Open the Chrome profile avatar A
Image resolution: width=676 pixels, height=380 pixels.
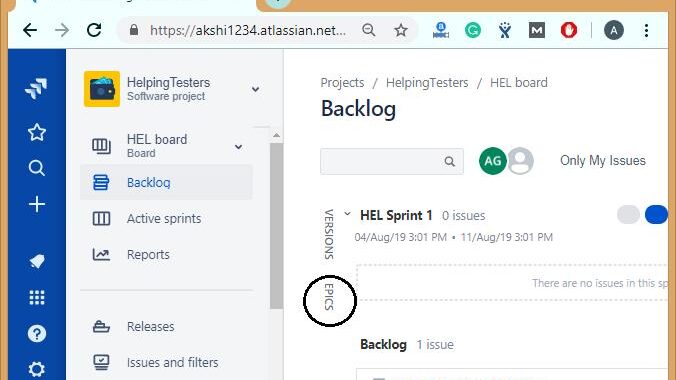pyautogui.click(x=614, y=30)
